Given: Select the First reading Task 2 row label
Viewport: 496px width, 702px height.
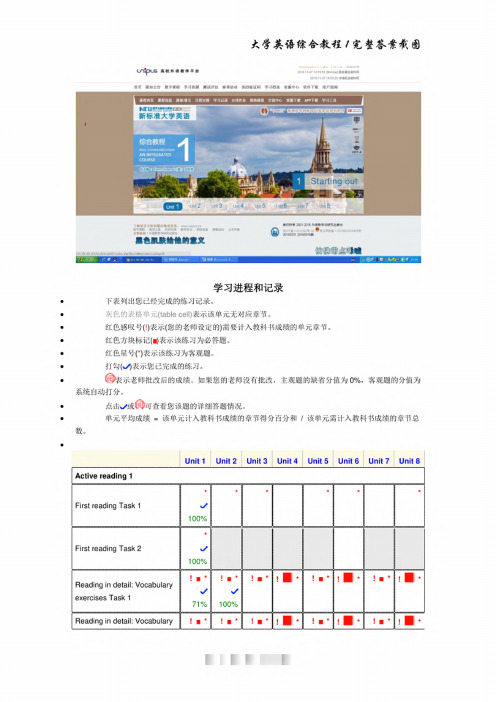Looking at the screenshot, I should 108,548.
